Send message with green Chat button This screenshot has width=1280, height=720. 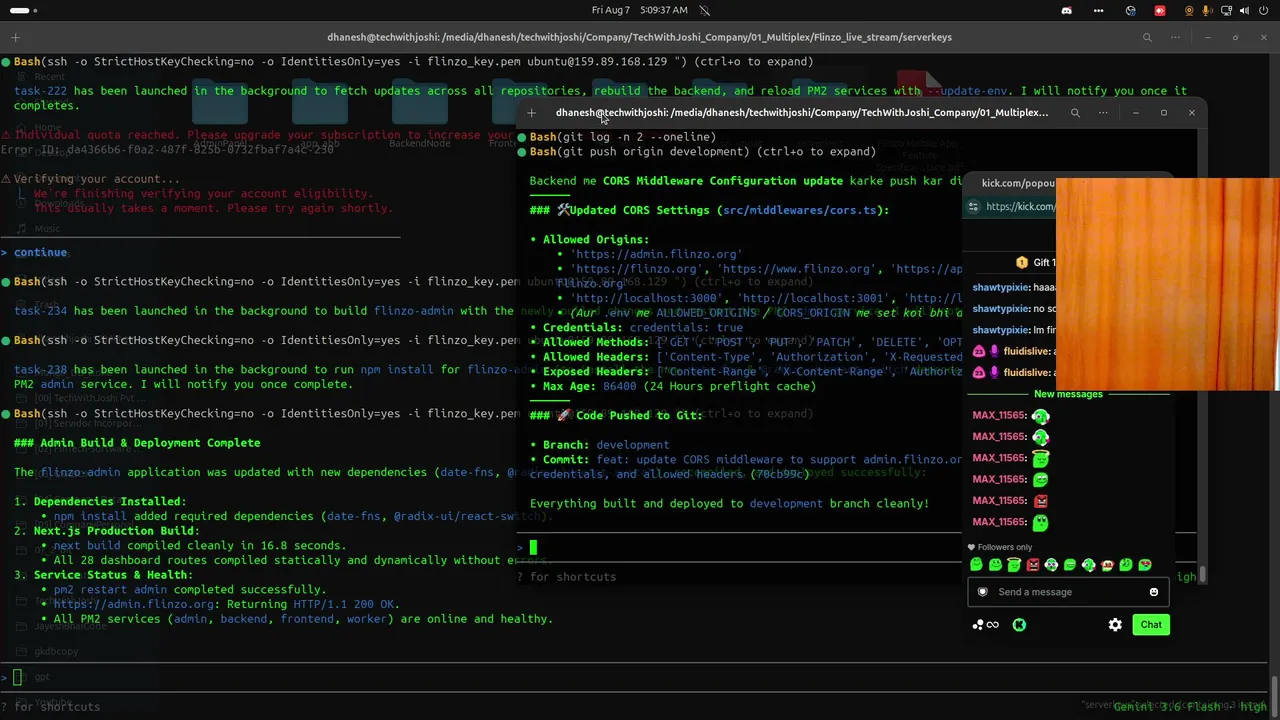[1151, 625]
